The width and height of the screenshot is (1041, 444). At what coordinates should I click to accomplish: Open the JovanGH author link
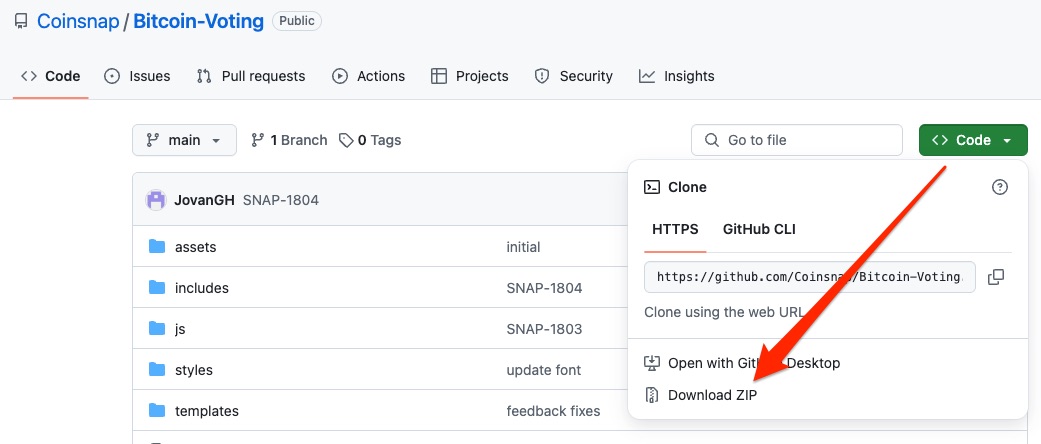coord(204,200)
